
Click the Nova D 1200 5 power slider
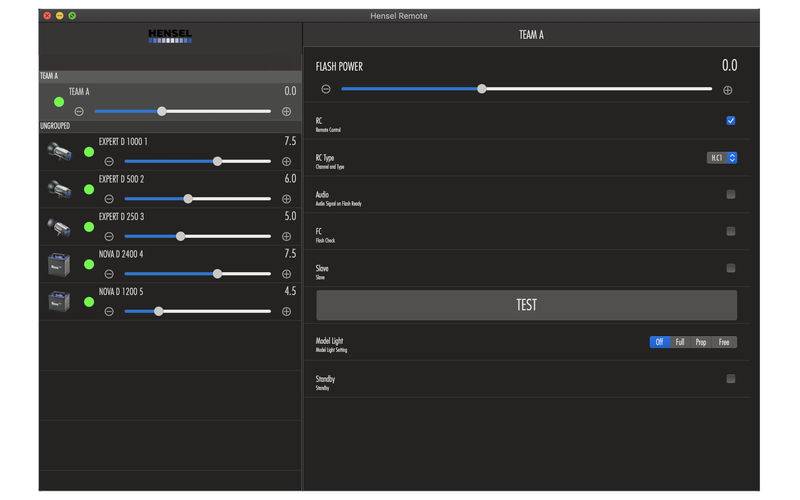pyautogui.click(x=197, y=311)
